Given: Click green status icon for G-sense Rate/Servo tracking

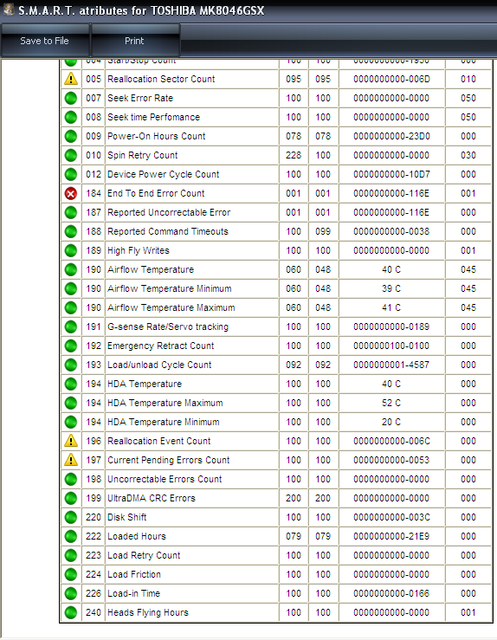Looking at the screenshot, I should coord(71,327).
